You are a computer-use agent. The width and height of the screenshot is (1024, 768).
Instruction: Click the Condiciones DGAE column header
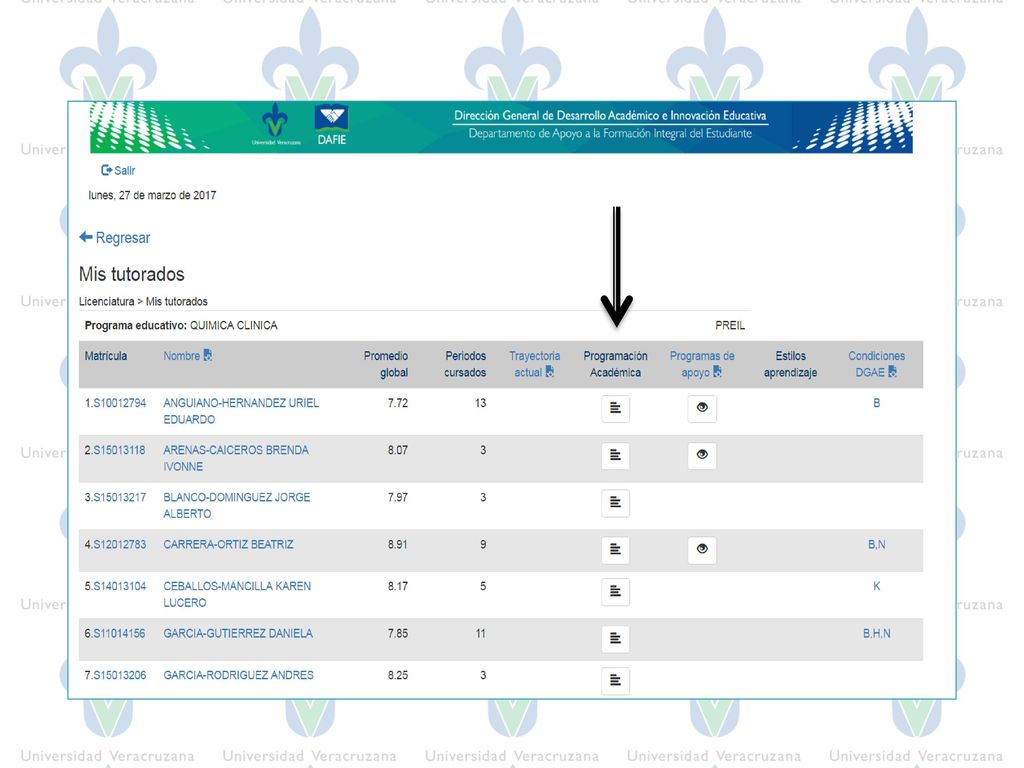[876, 364]
